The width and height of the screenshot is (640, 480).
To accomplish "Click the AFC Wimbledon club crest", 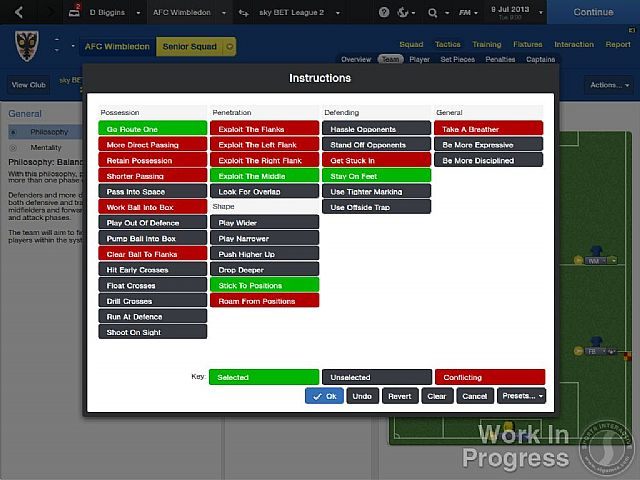I will click(x=27, y=46).
